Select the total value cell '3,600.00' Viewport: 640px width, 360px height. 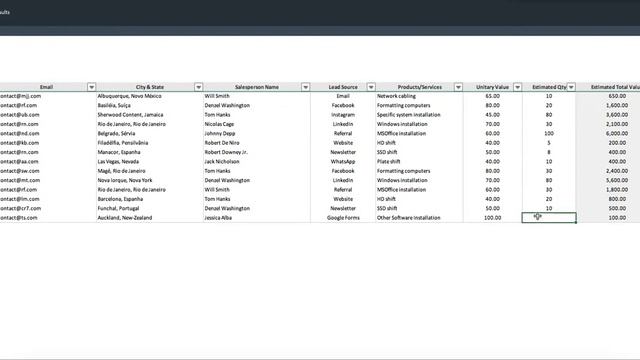coord(608,115)
